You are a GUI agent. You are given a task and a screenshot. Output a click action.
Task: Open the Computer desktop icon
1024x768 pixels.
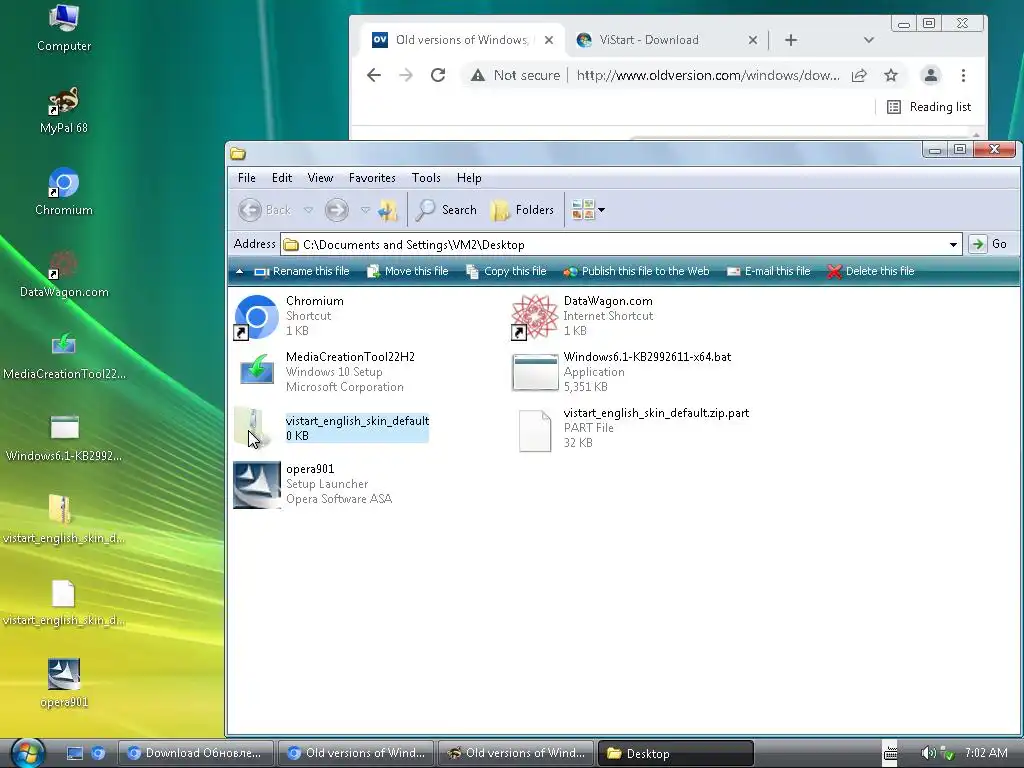[x=64, y=29]
